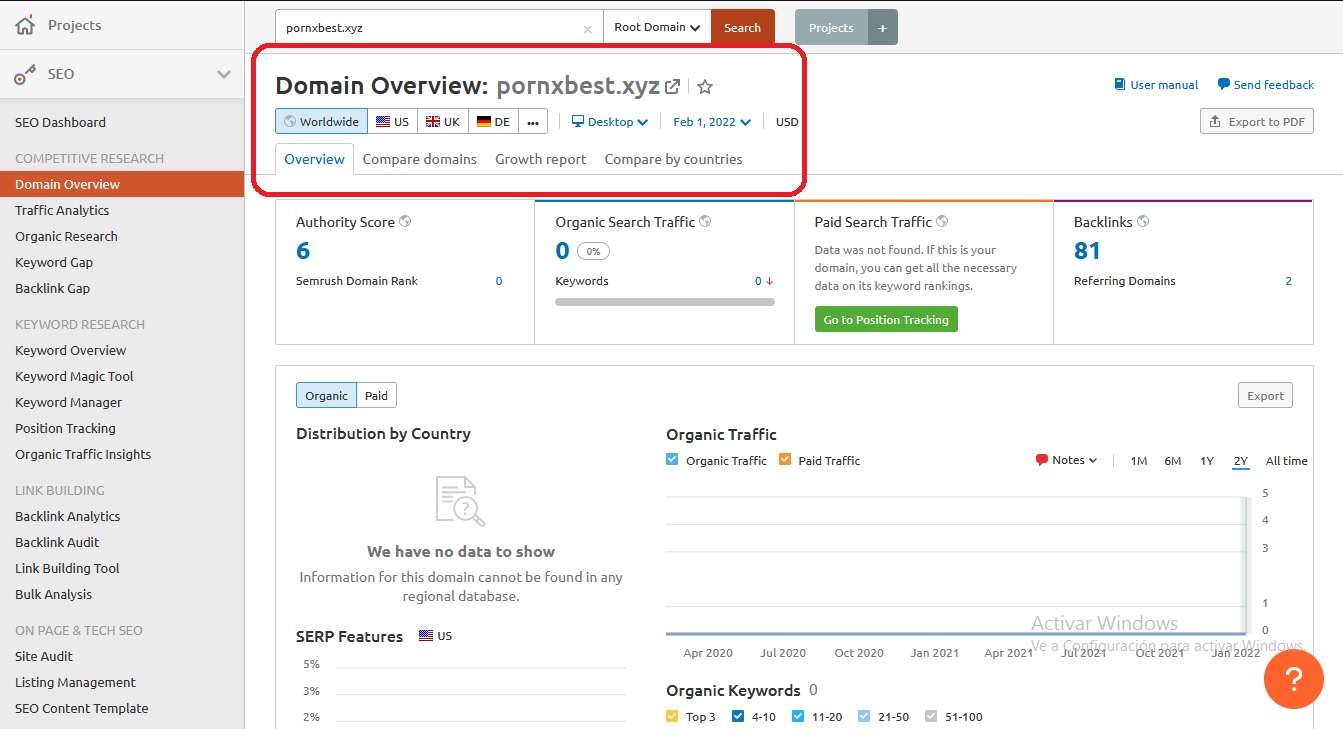Viewport: 1343px width, 729px height.
Task: Switch to the Compare domains tab
Action: point(420,159)
